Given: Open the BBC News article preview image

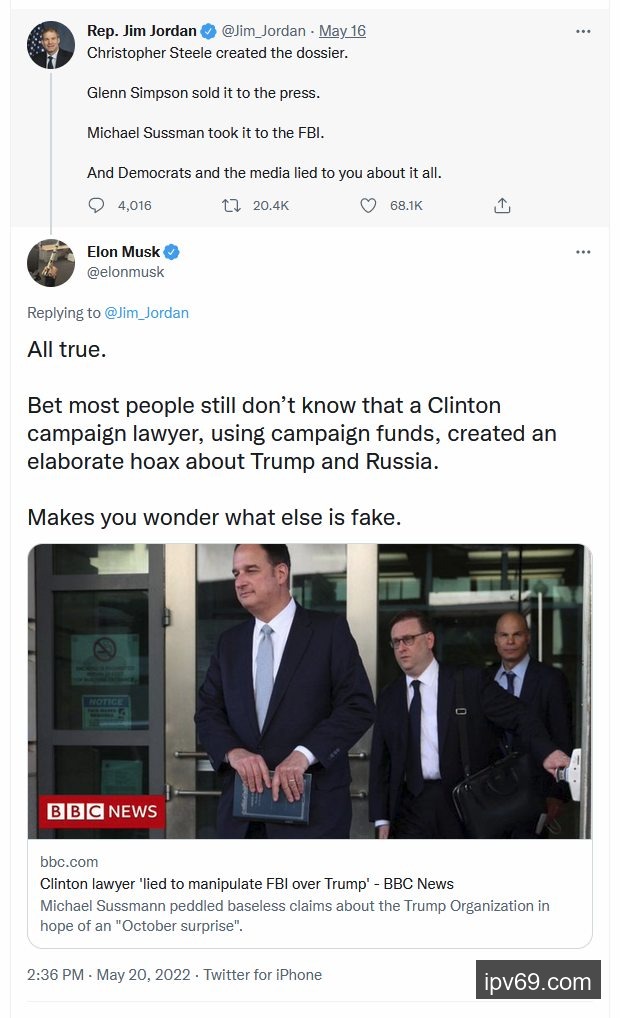Looking at the screenshot, I should click(309, 690).
